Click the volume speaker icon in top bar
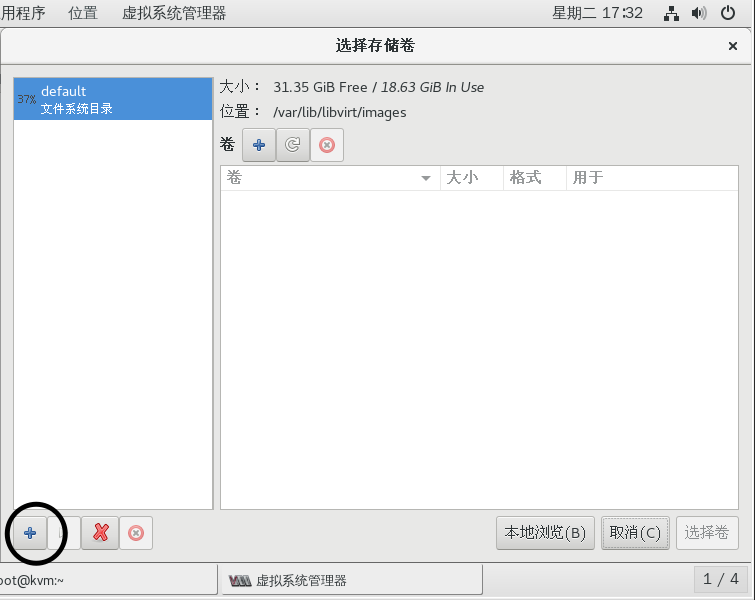This screenshot has width=755, height=600. pos(698,14)
